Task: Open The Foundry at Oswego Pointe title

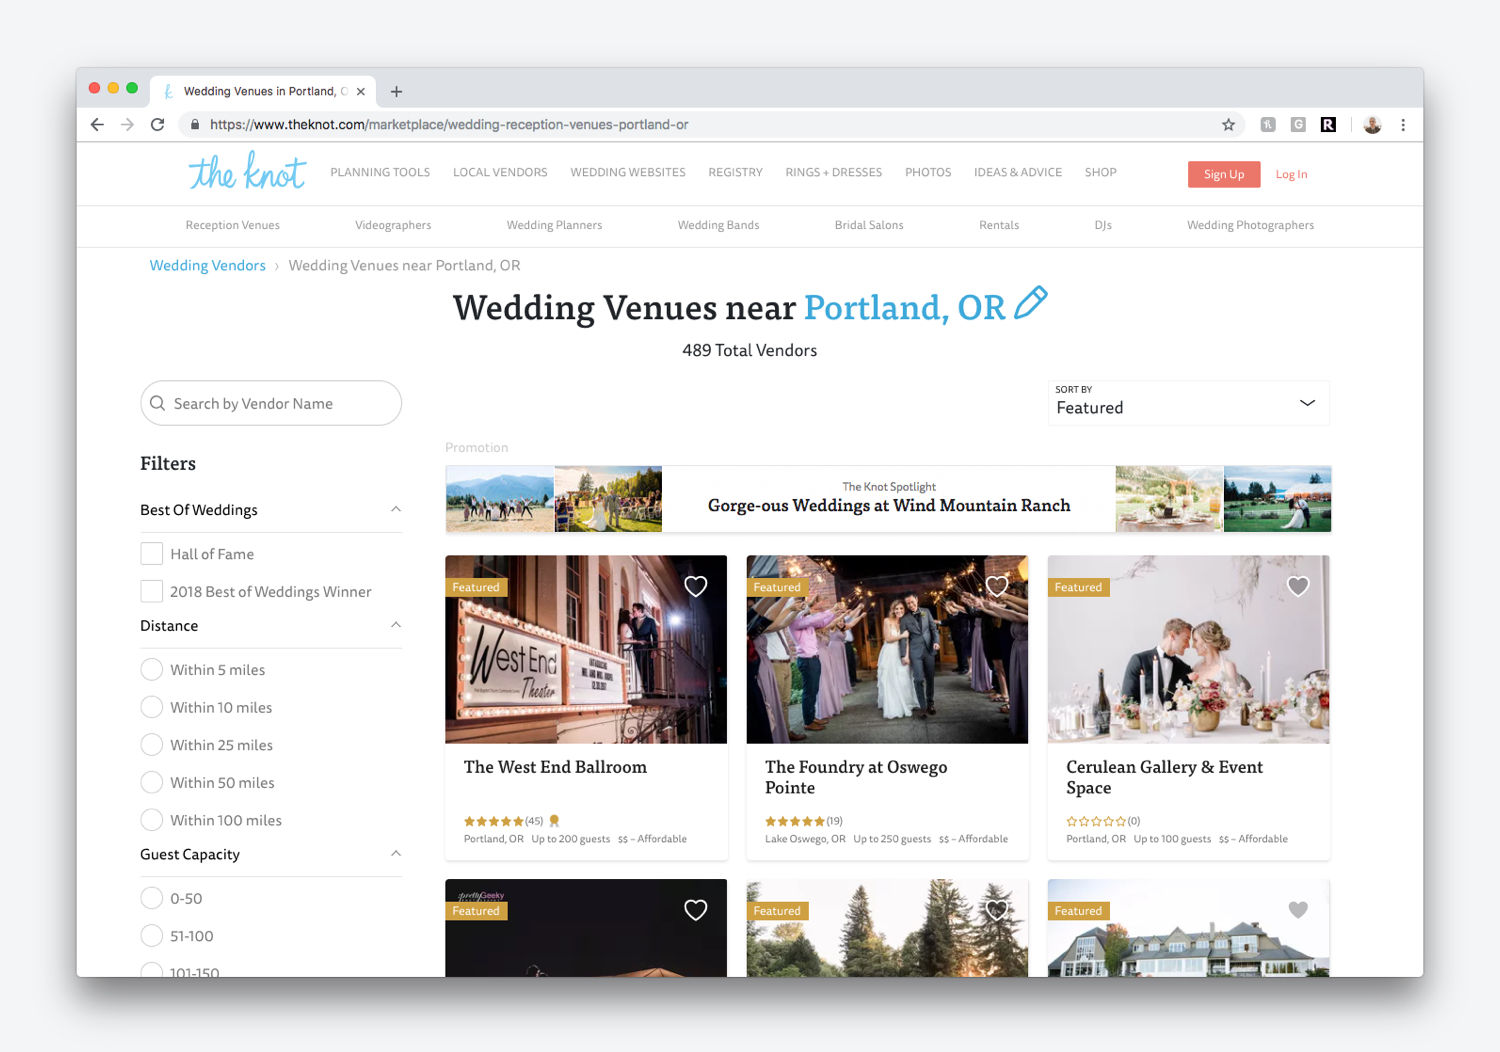Action: coord(856,777)
